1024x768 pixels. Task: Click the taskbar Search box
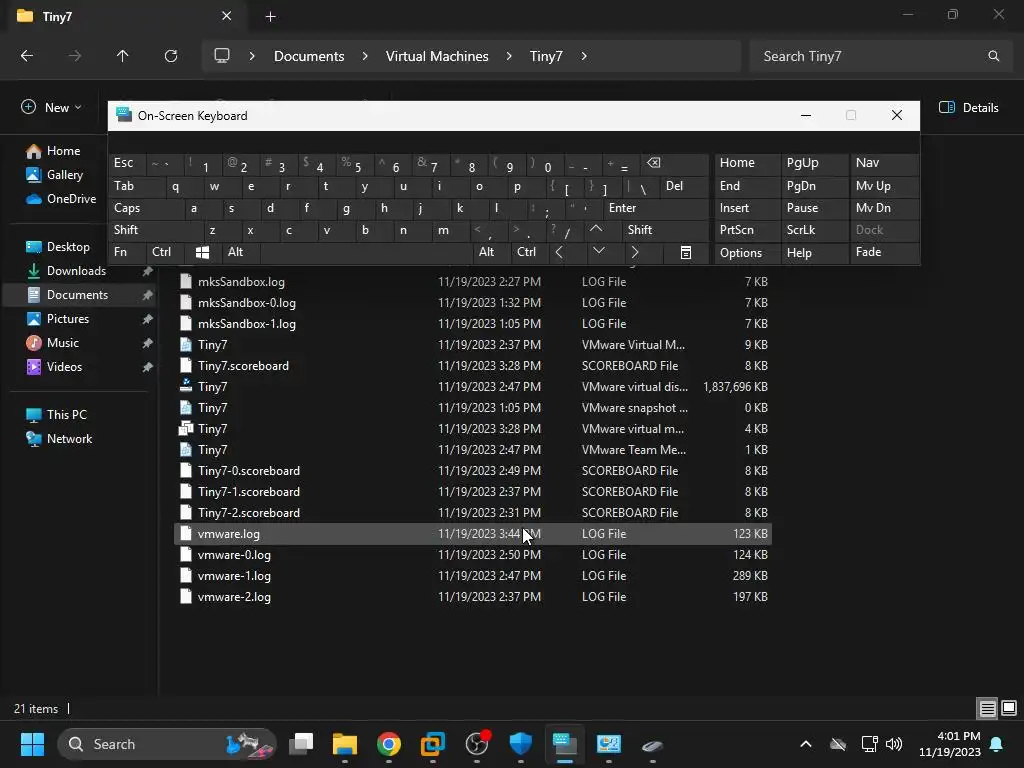click(x=167, y=744)
